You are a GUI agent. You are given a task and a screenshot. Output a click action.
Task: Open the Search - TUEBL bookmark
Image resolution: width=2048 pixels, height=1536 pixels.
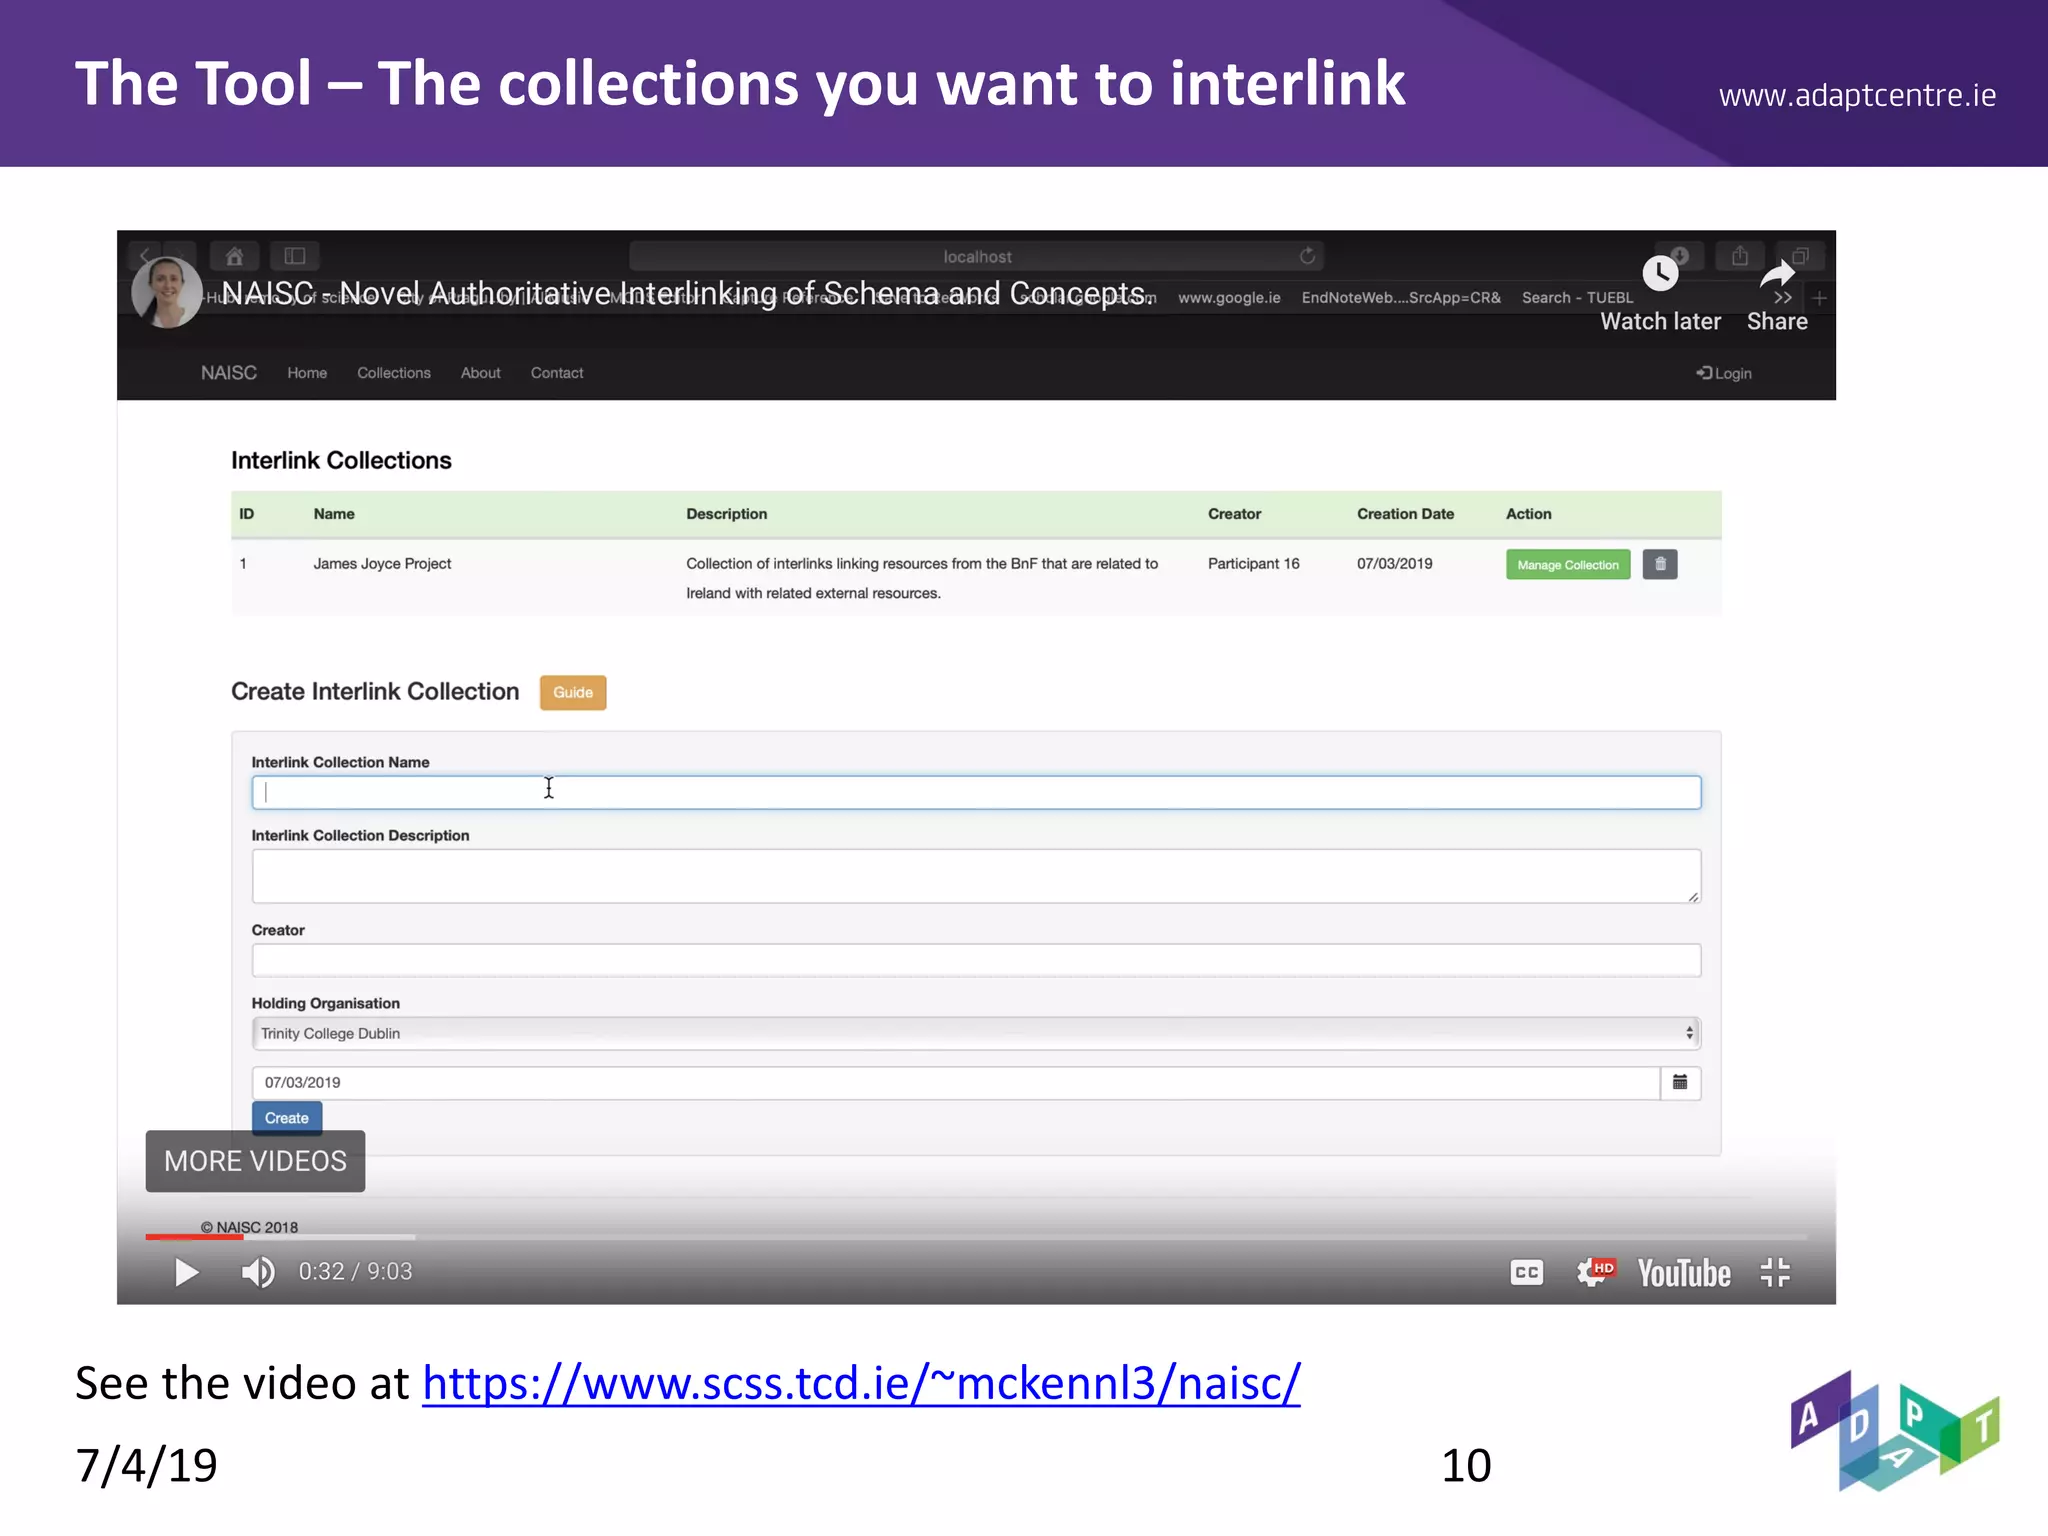tap(1577, 298)
